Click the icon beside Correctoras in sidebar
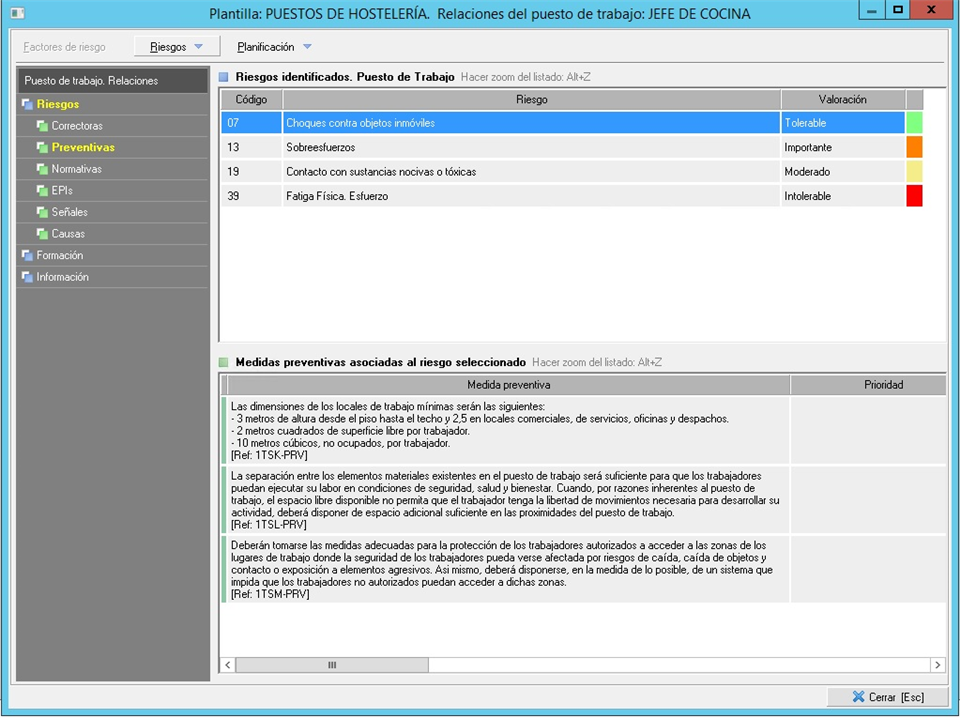 pos(42,126)
